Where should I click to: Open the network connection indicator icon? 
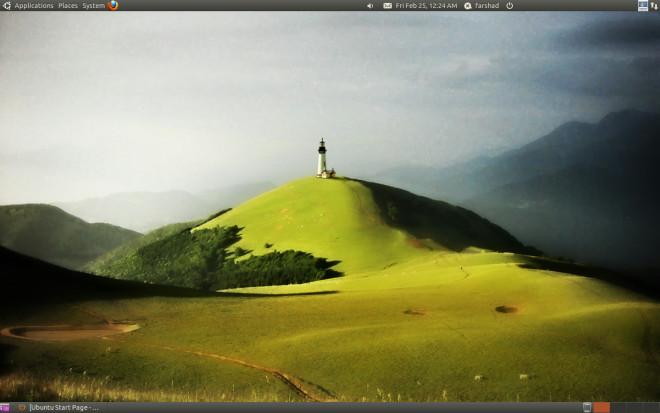click(x=654, y=5)
